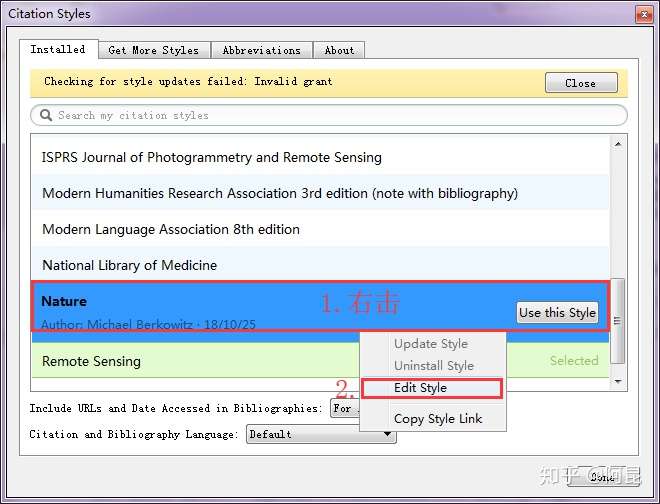Close the Citation Styles window

[644, 15]
